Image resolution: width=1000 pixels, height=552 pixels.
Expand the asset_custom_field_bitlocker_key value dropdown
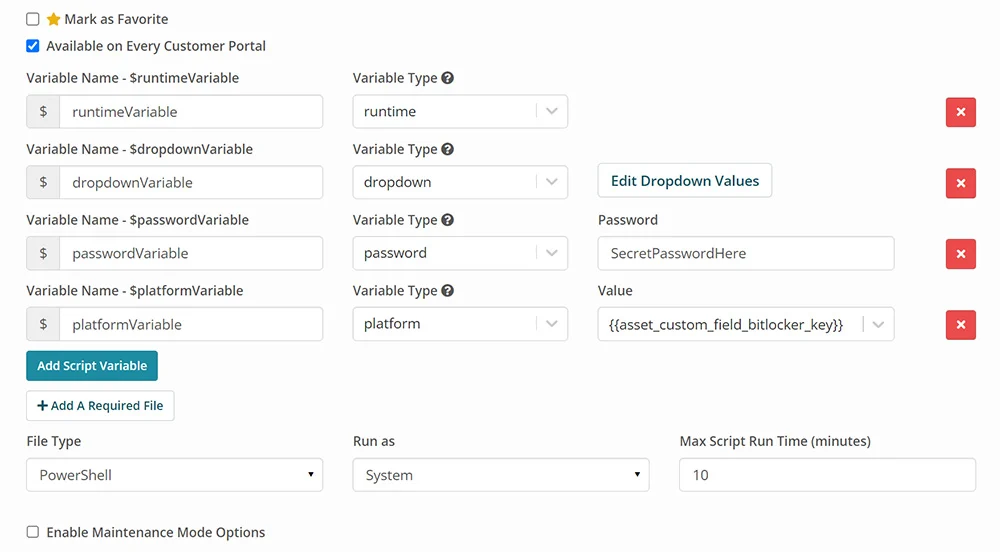tap(746, 324)
